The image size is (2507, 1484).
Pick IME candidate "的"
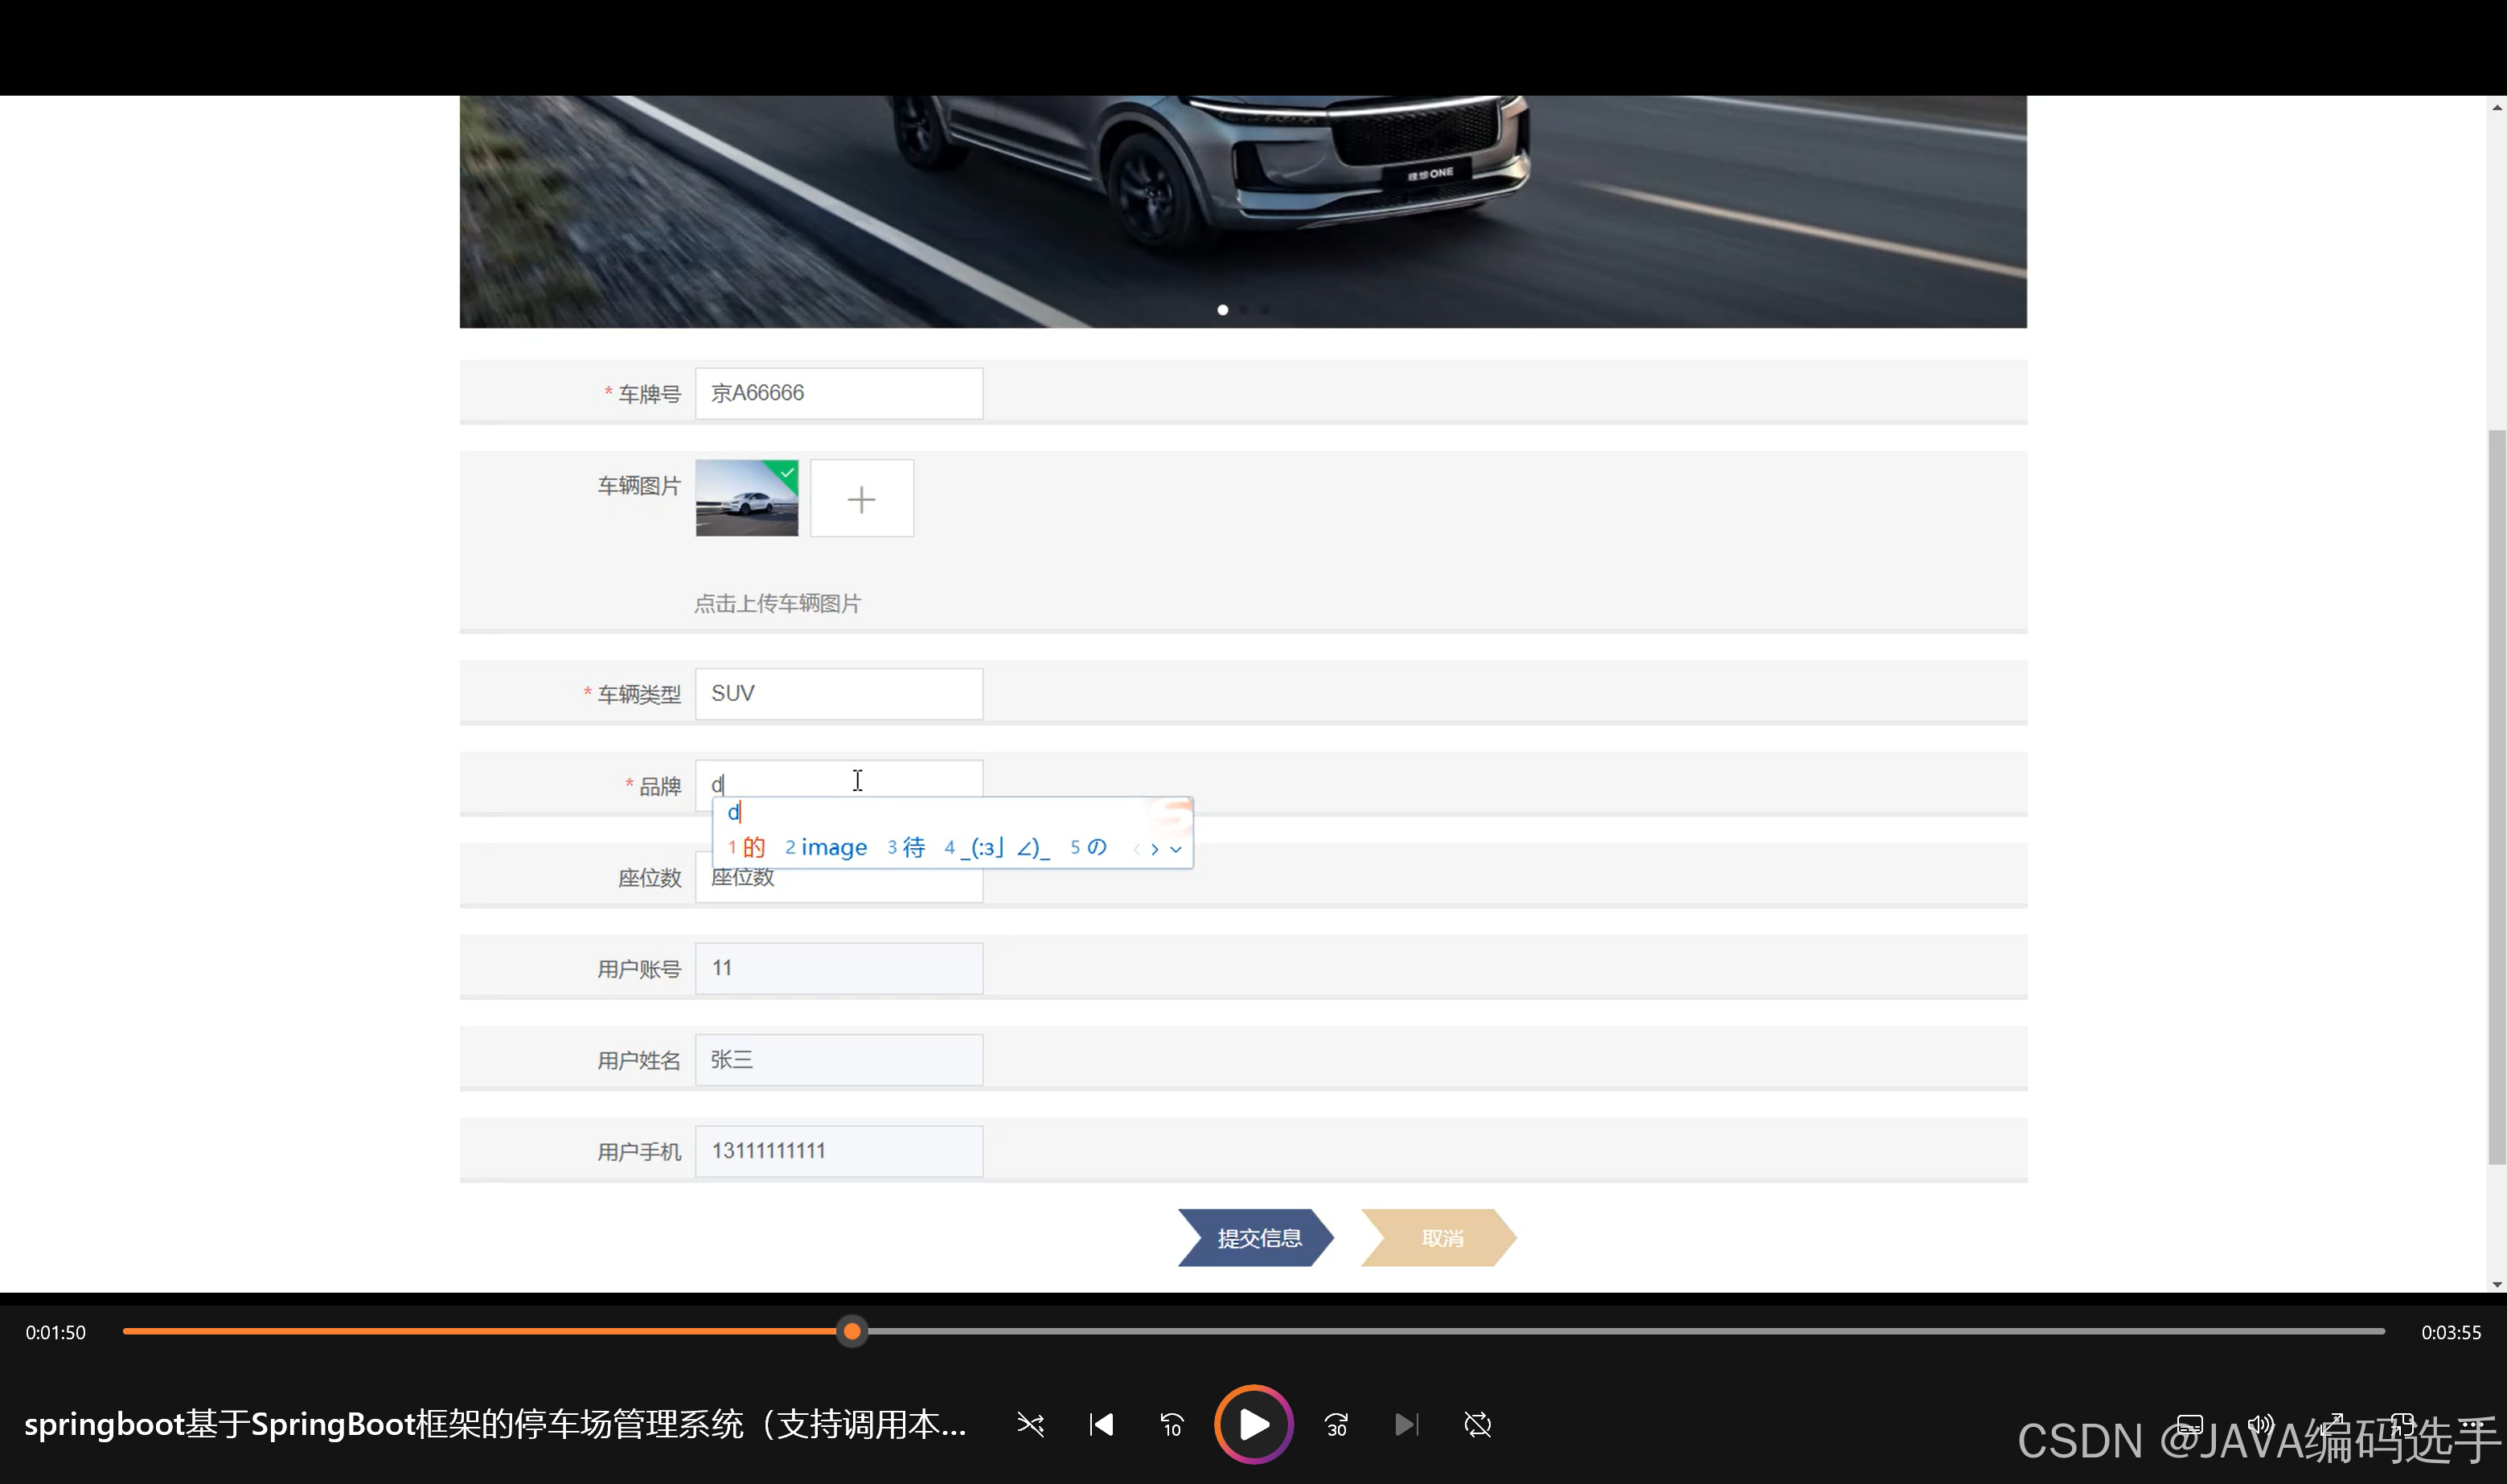[x=753, y=848]
